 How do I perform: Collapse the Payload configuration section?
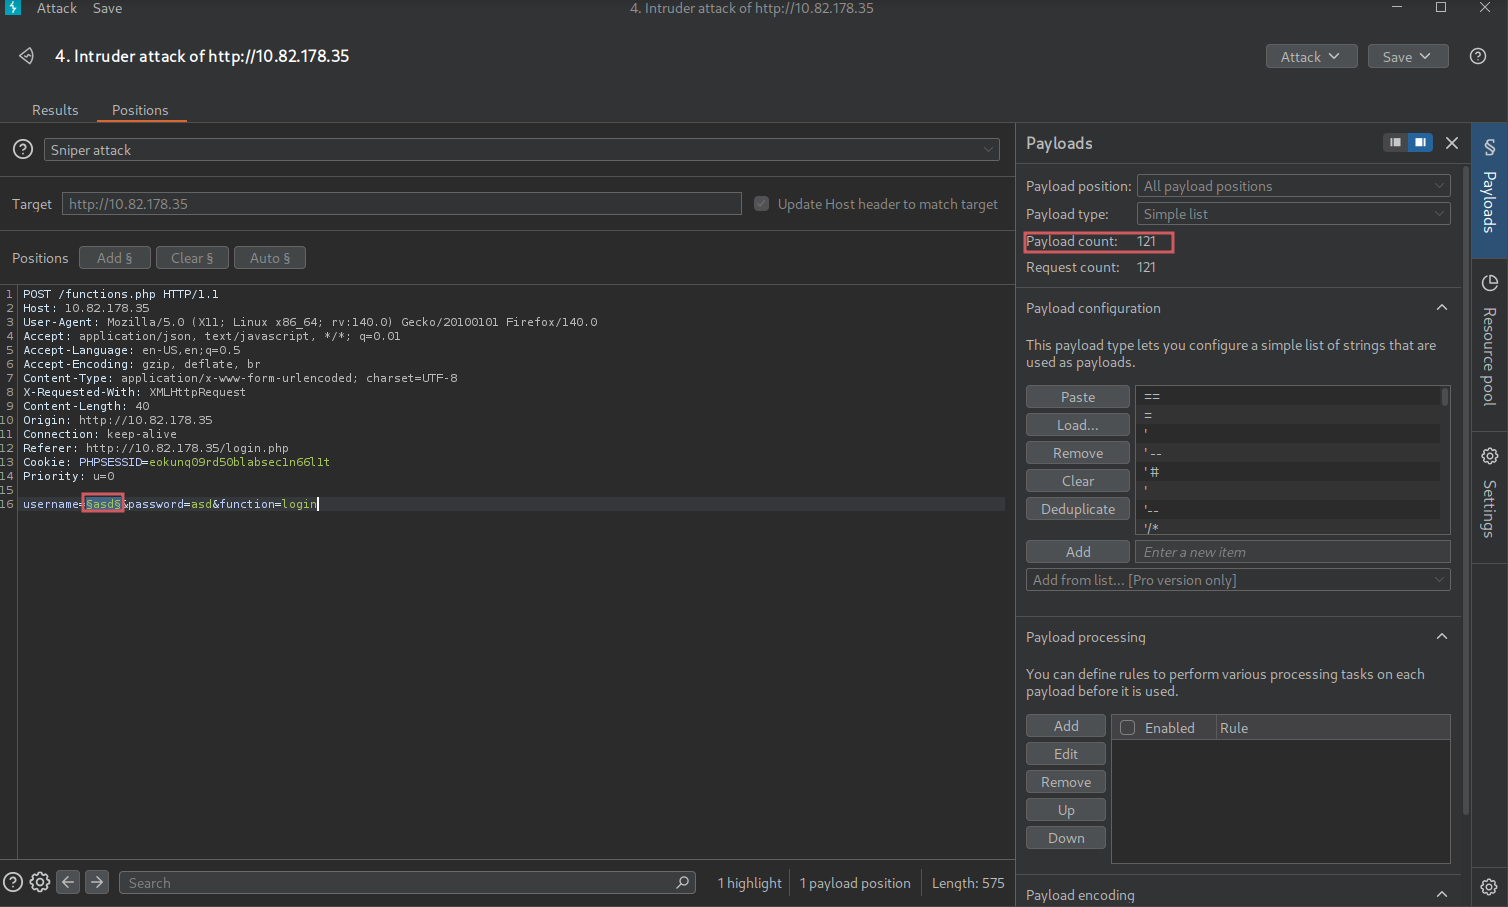pyautogui.click(x=1441, y=308)
